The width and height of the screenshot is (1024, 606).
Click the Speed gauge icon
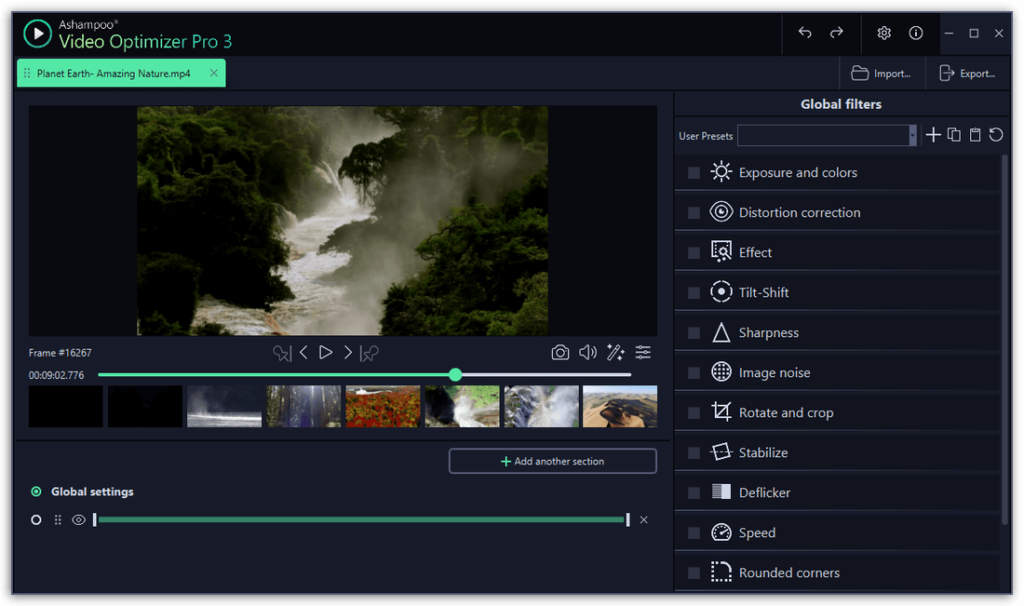tap(721, 532)
